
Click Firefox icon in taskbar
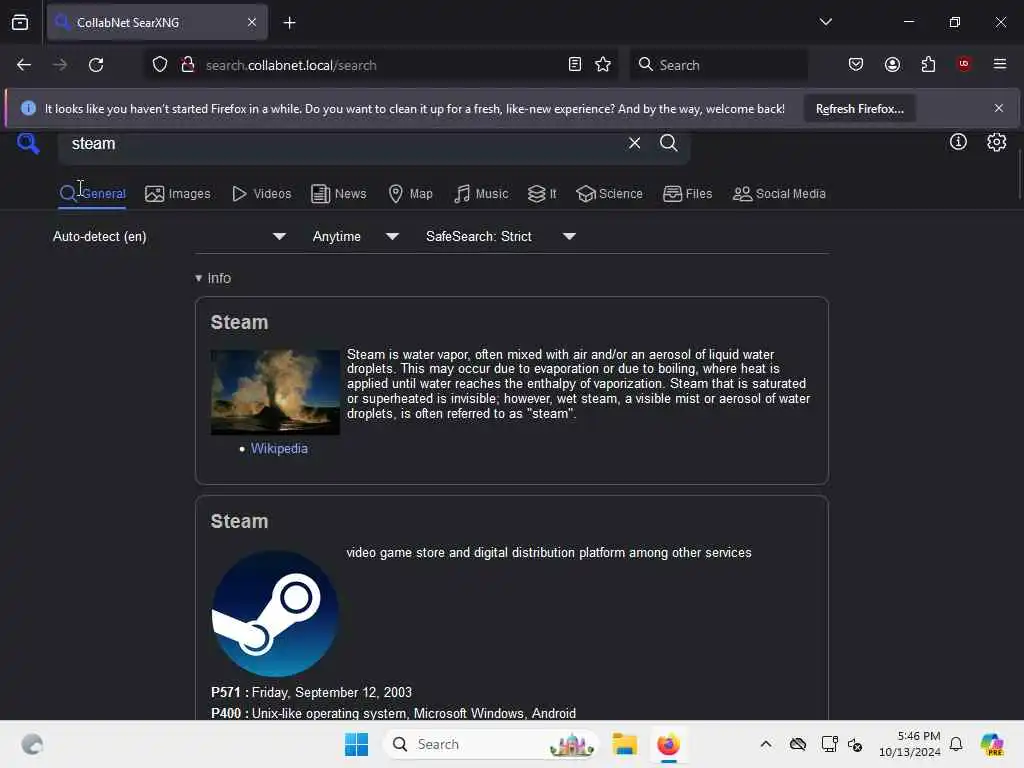click(x=668, y=744)
